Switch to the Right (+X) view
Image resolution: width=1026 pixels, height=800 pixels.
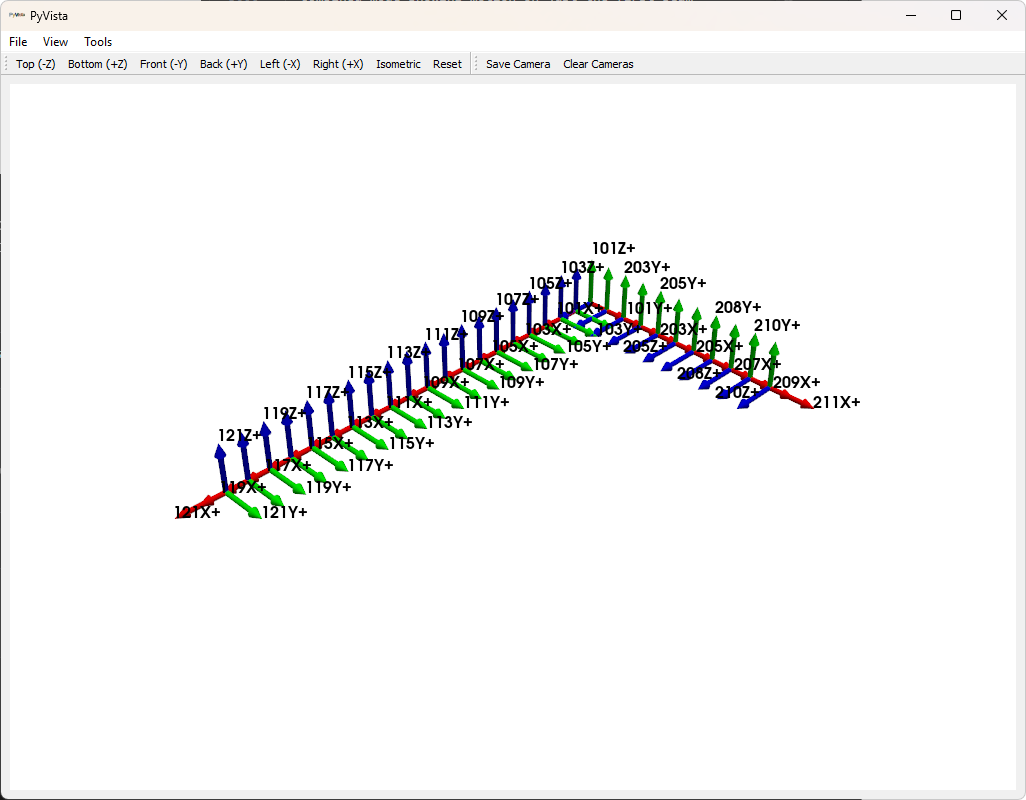pos(337,63)
